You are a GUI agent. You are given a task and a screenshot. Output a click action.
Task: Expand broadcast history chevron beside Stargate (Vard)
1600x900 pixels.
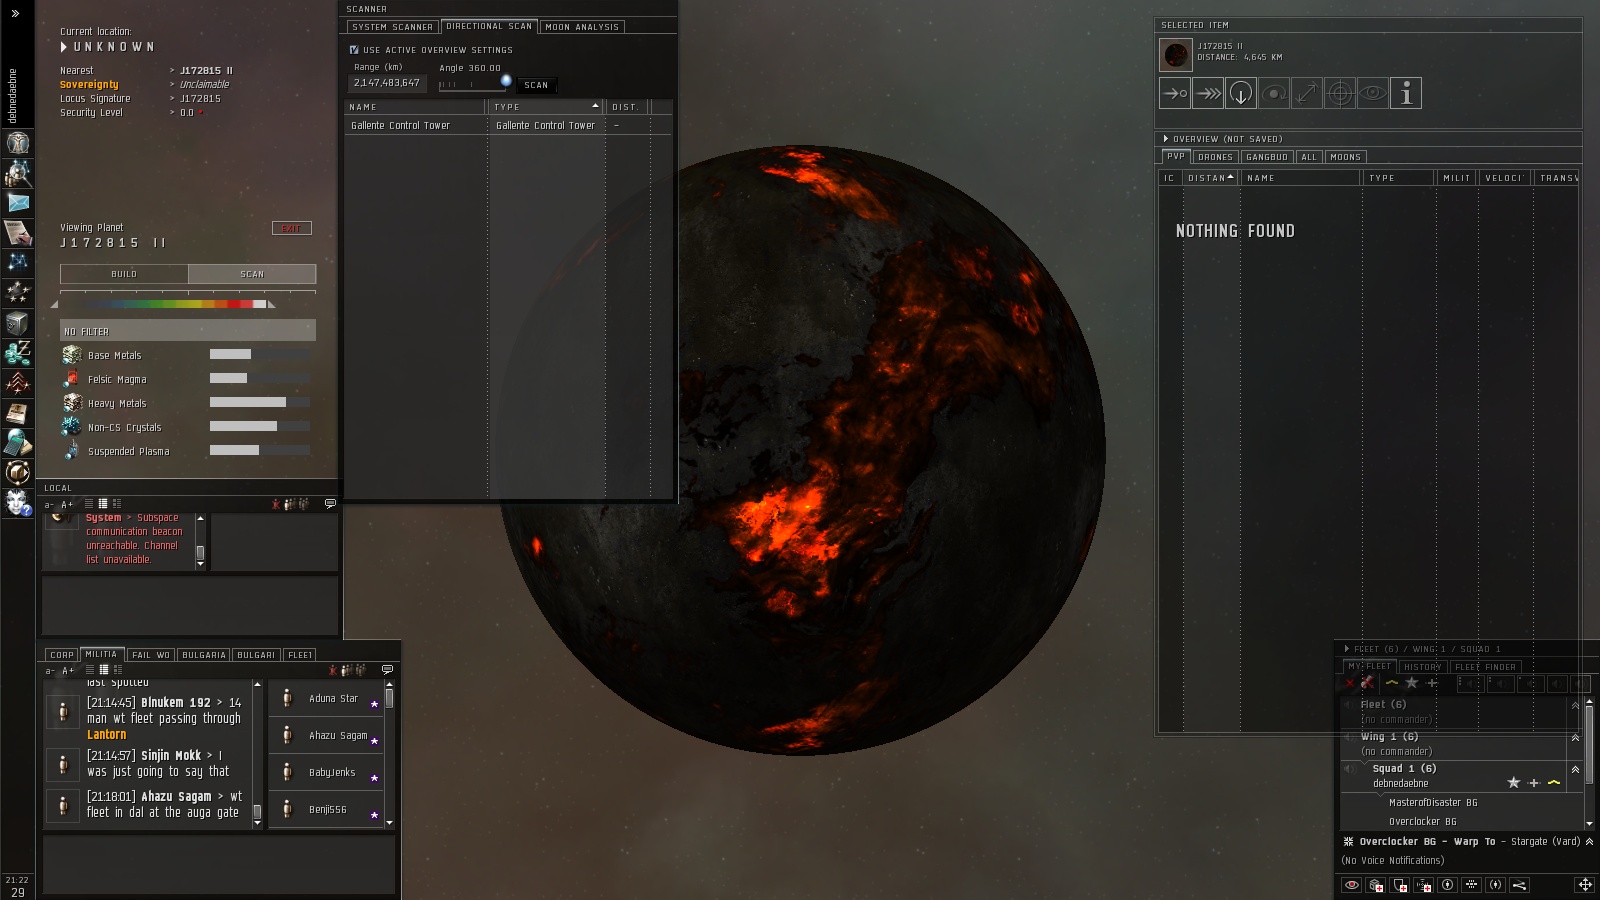point(1589,842)
